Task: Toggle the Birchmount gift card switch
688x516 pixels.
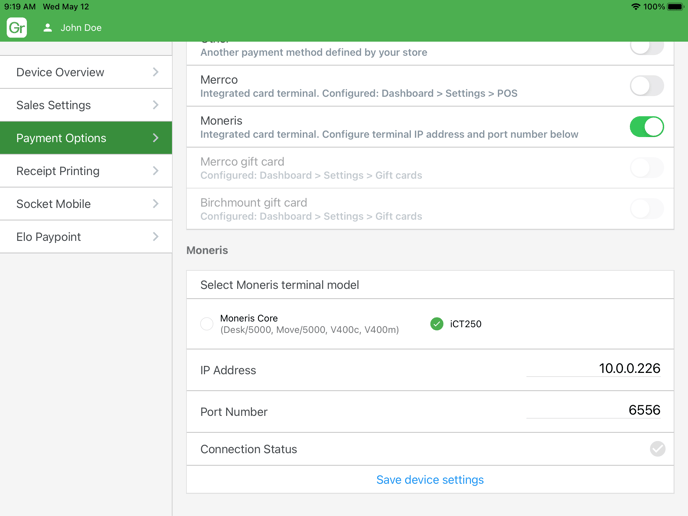Action: coord(646,209)
